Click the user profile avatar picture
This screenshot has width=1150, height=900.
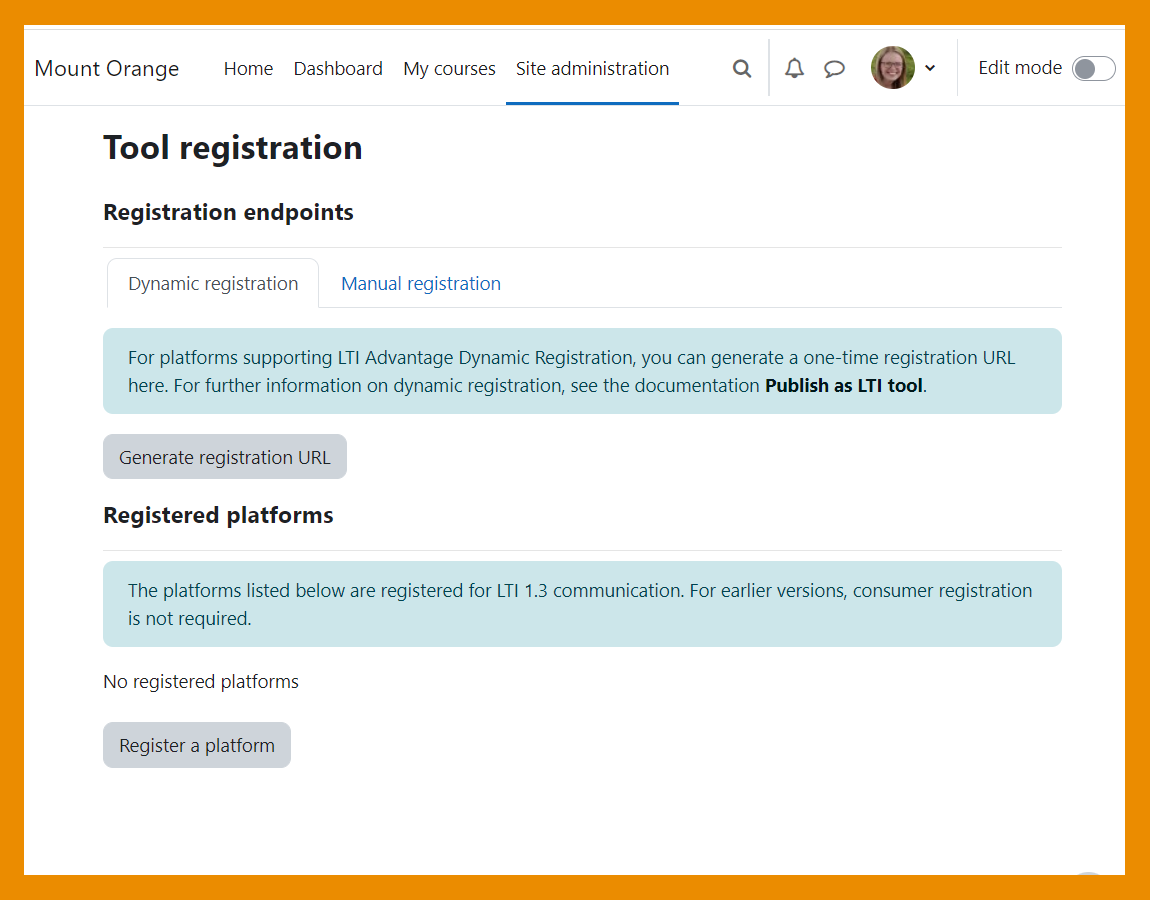click(892, 68)
